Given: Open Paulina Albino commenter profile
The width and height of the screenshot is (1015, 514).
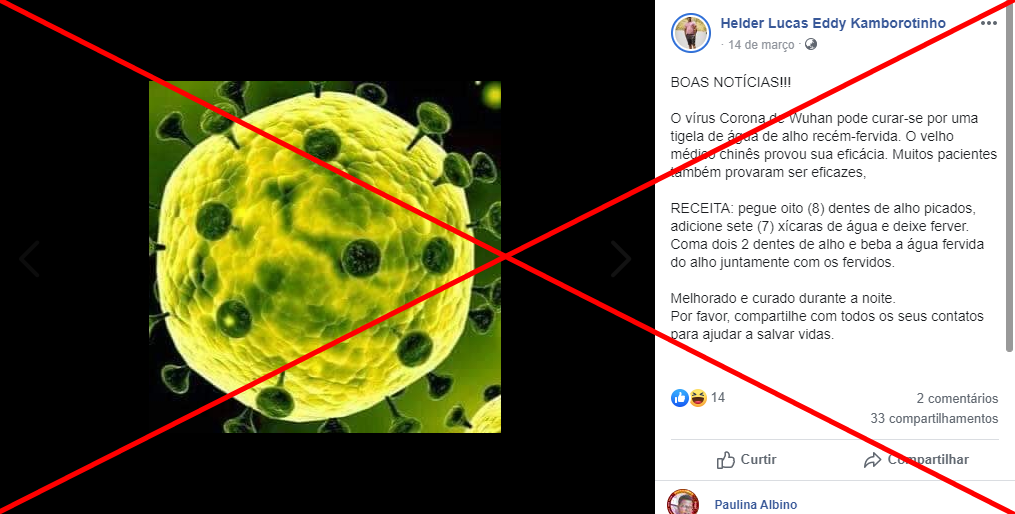Looking at the screenshot, I should (755, 505).
